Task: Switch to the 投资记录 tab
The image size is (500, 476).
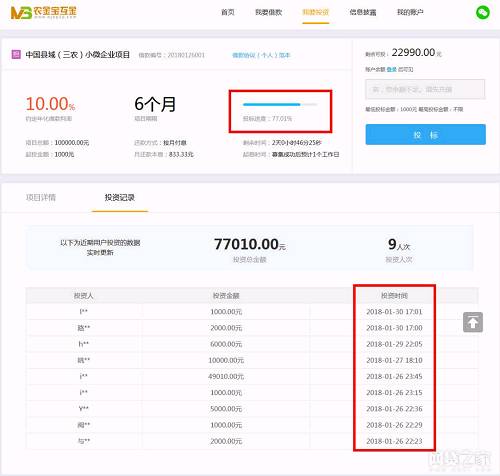Action: (120, 197)
